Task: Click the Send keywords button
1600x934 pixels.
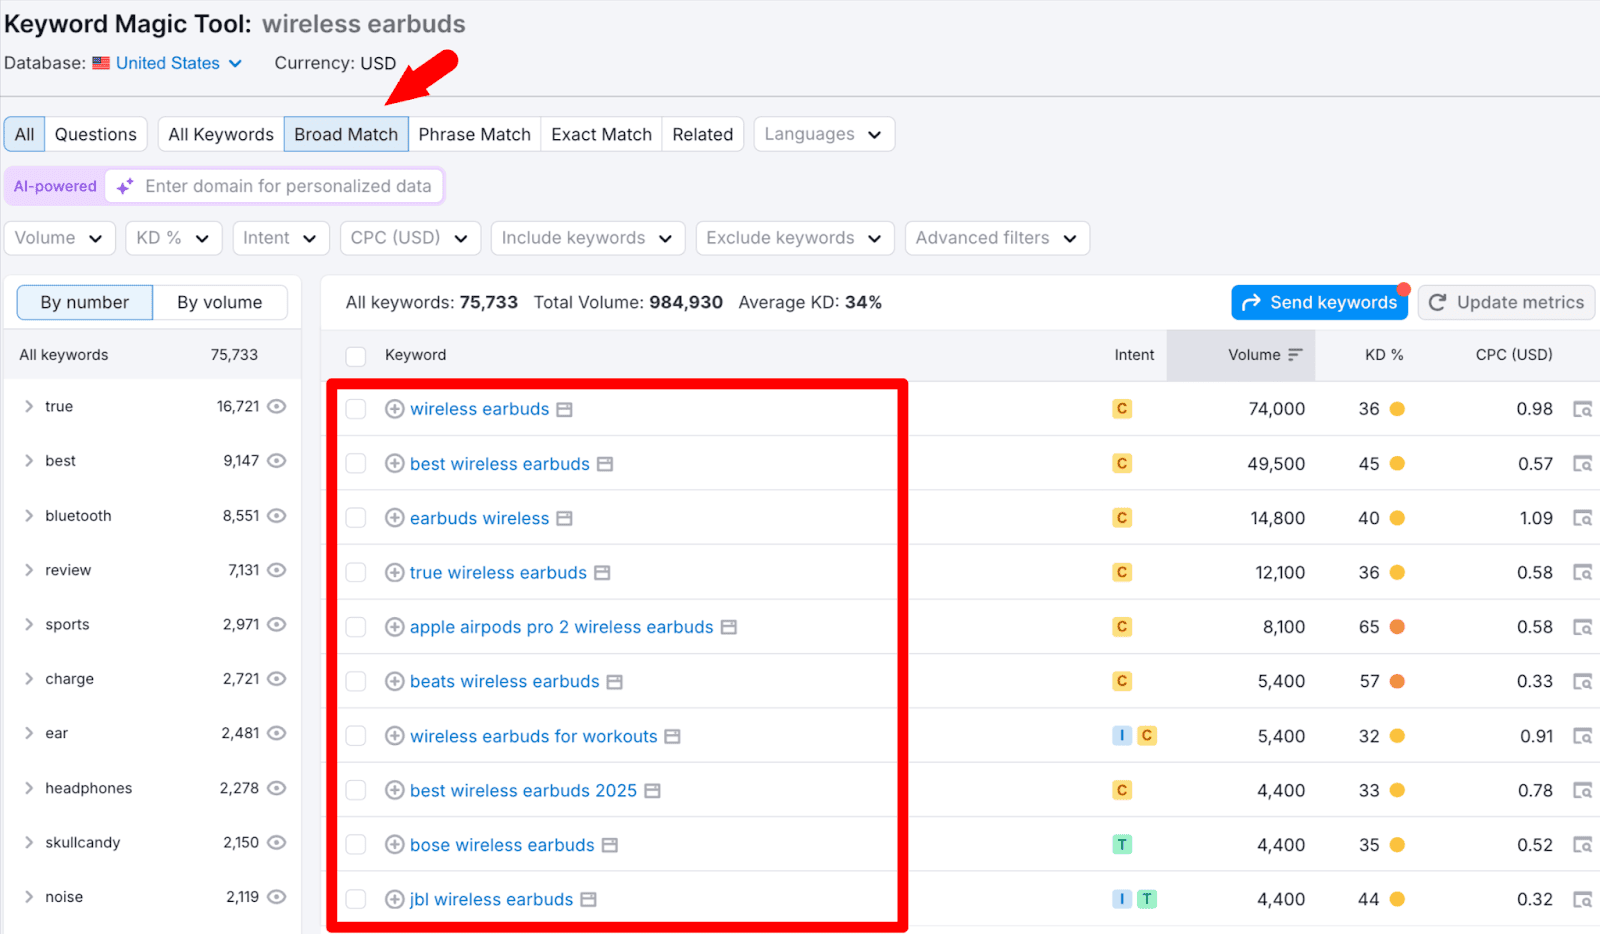Action: point(1319,302)
